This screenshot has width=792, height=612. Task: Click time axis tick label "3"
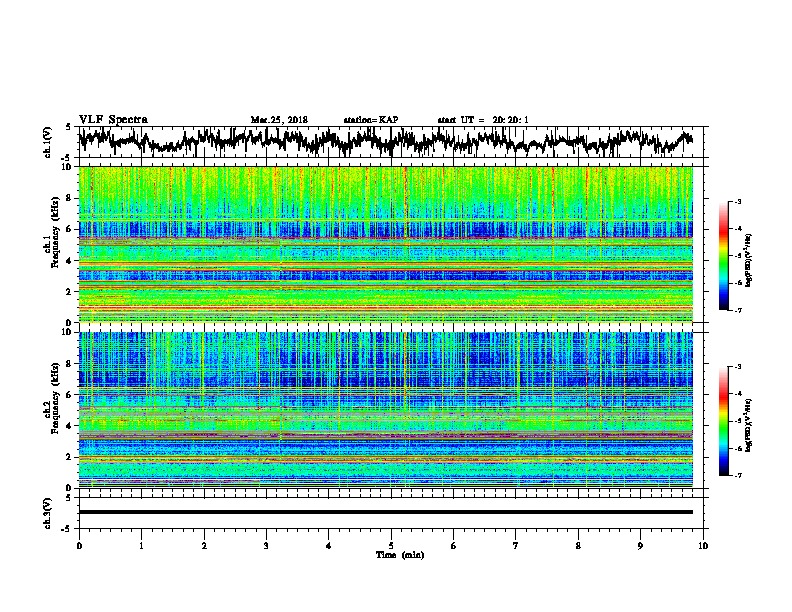266,546
